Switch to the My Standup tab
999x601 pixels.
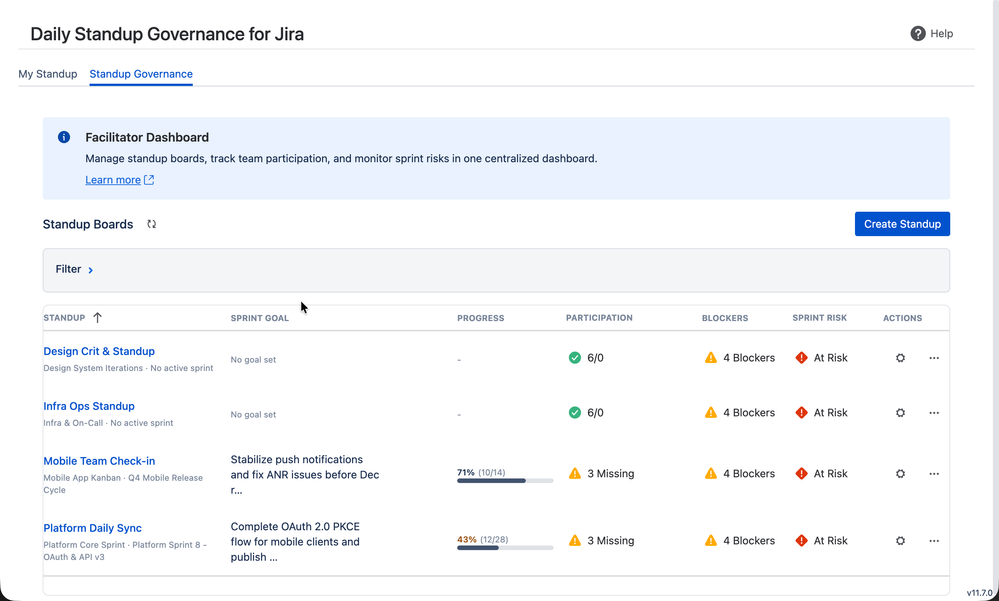(x=48, y=74)
